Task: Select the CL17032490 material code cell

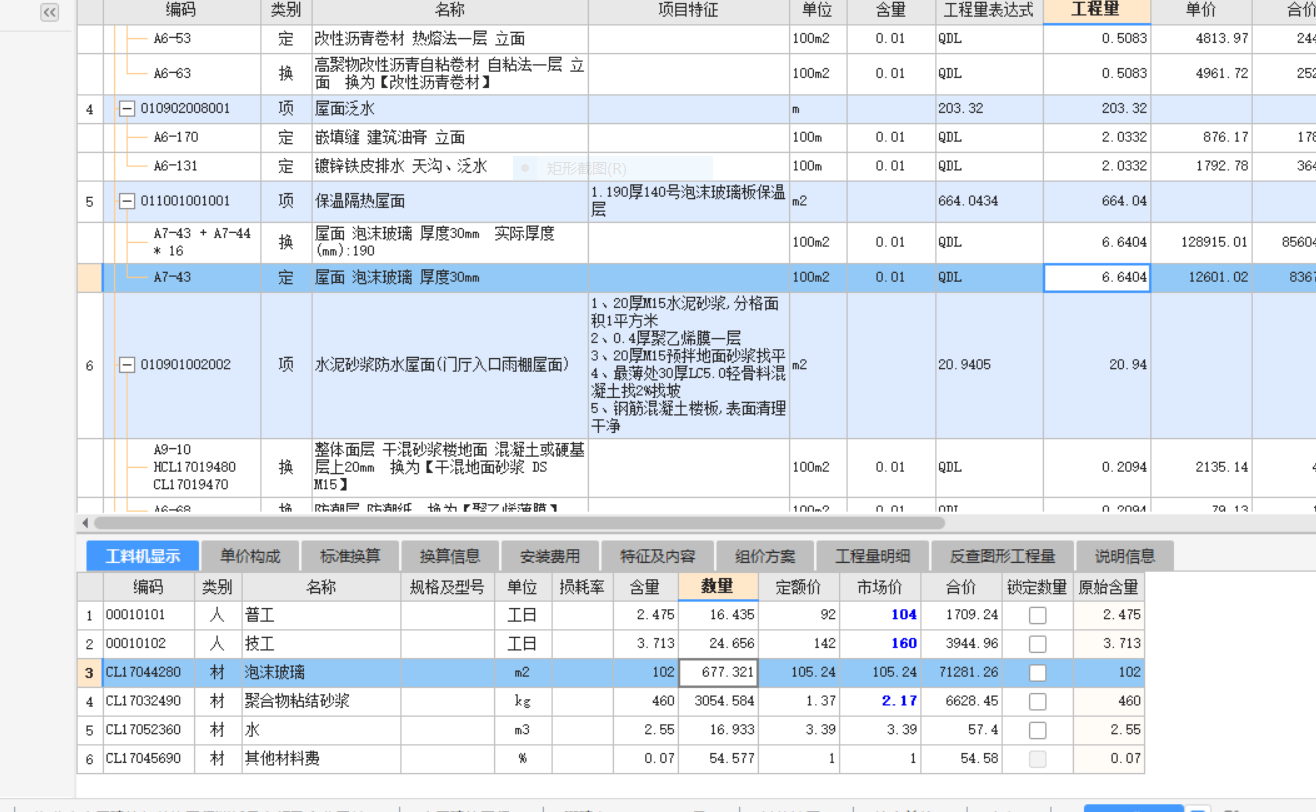Action: coord(147,702)
